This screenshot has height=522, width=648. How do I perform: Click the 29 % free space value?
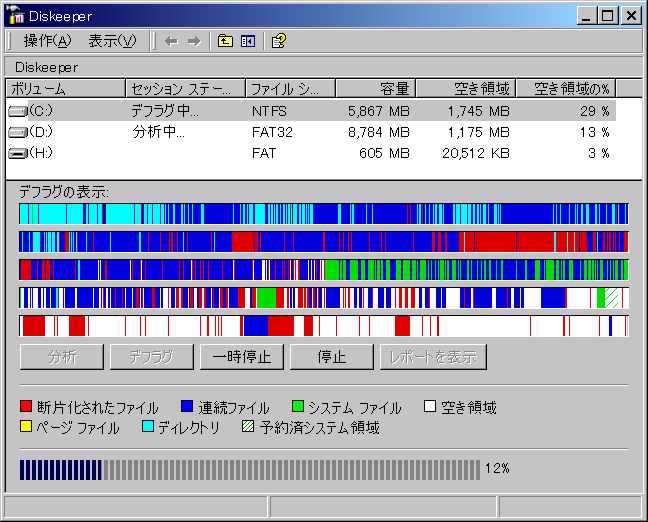click(x=595, y=111)
